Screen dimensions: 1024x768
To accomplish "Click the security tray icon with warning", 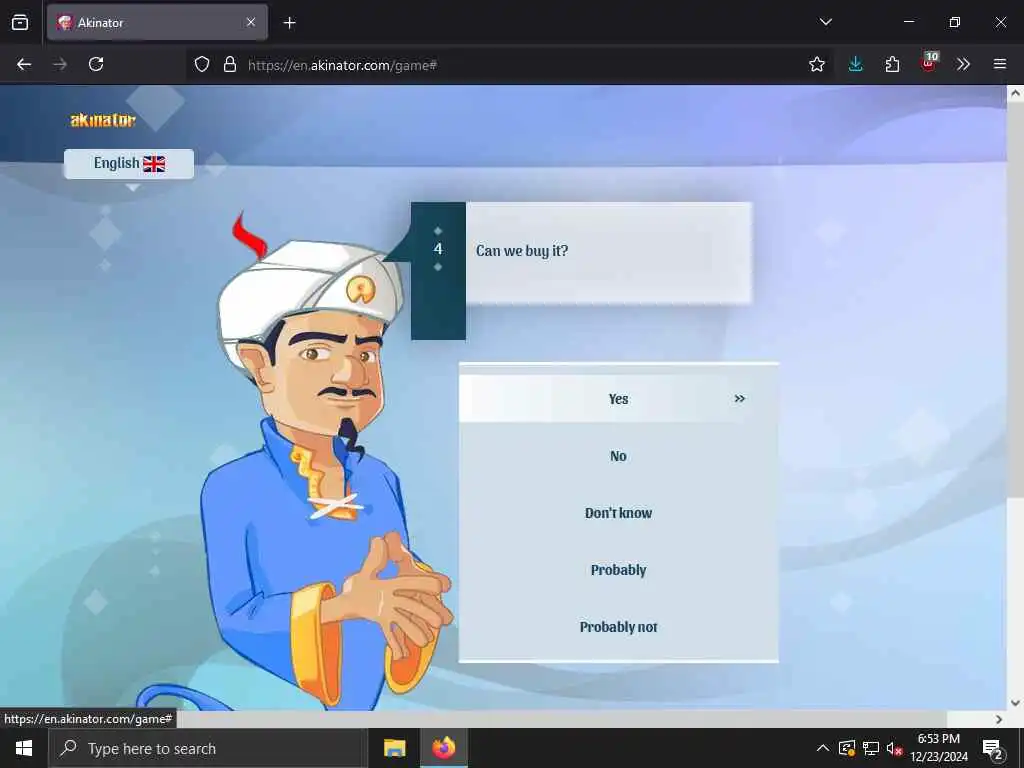I will 847,748.
